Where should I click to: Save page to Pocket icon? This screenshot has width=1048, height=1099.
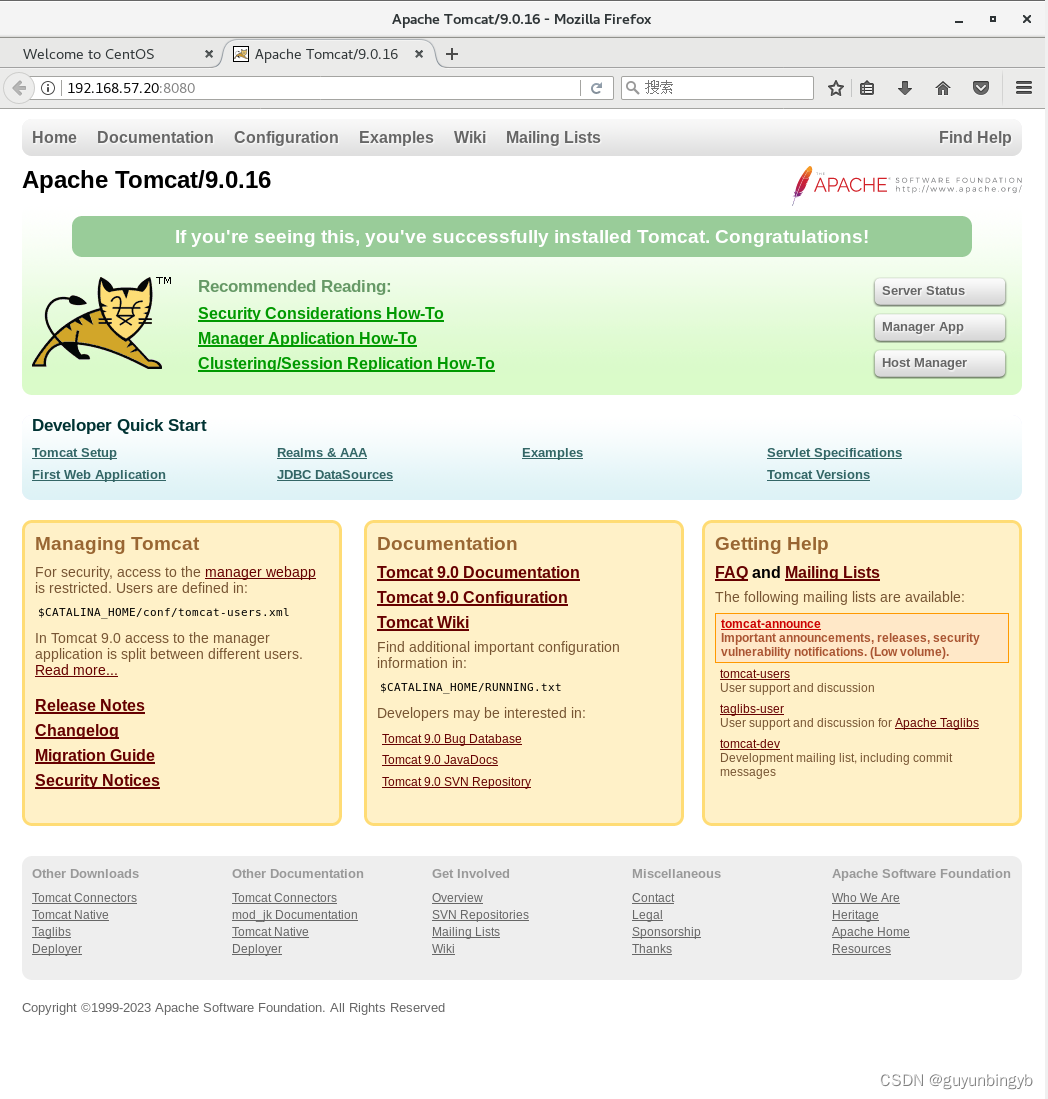click(981, 88)
